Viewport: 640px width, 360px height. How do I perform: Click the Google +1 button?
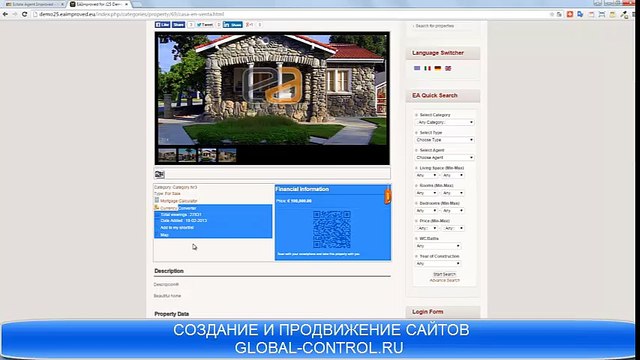[249, 25]
